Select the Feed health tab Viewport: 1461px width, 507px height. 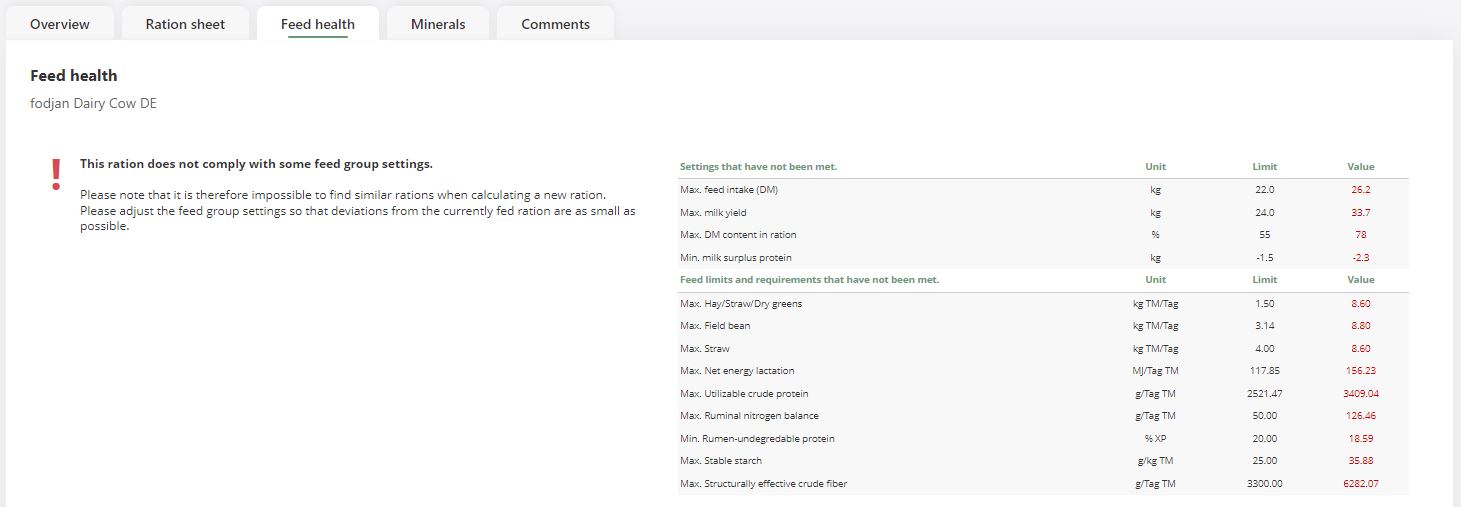[x=318, y=24]
